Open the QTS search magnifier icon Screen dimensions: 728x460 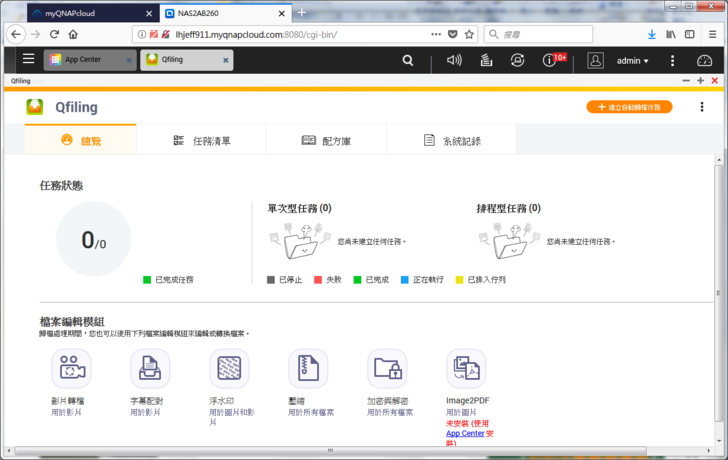tap(407, 60)
